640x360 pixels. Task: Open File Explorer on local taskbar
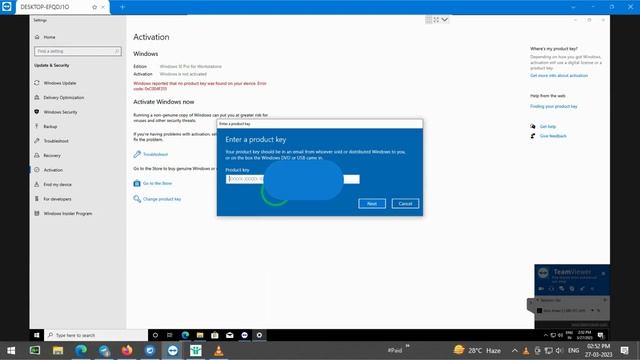coord(58,351)
